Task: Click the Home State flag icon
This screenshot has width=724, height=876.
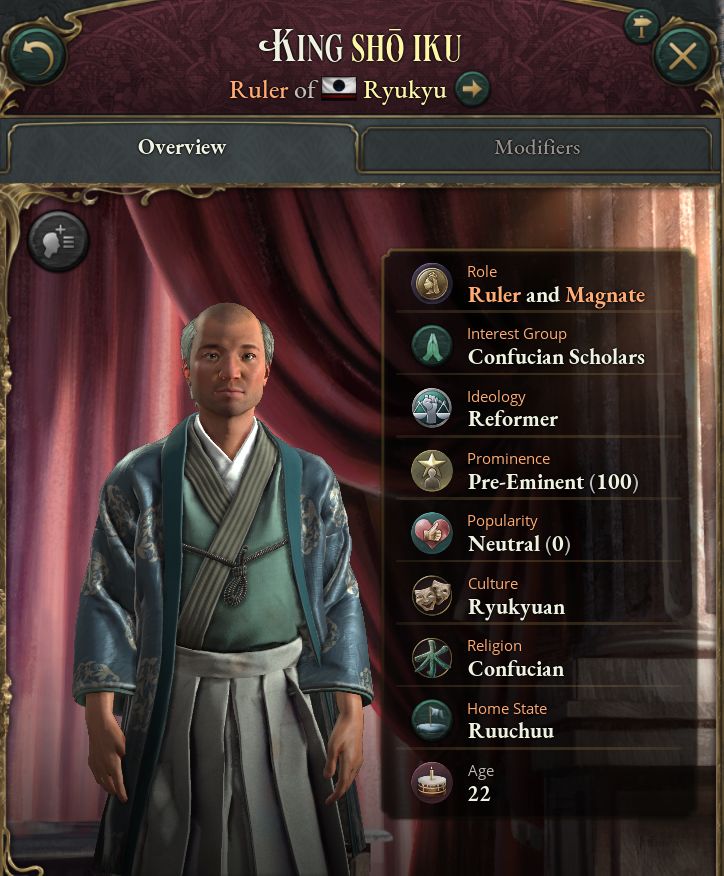Action: 431,720
